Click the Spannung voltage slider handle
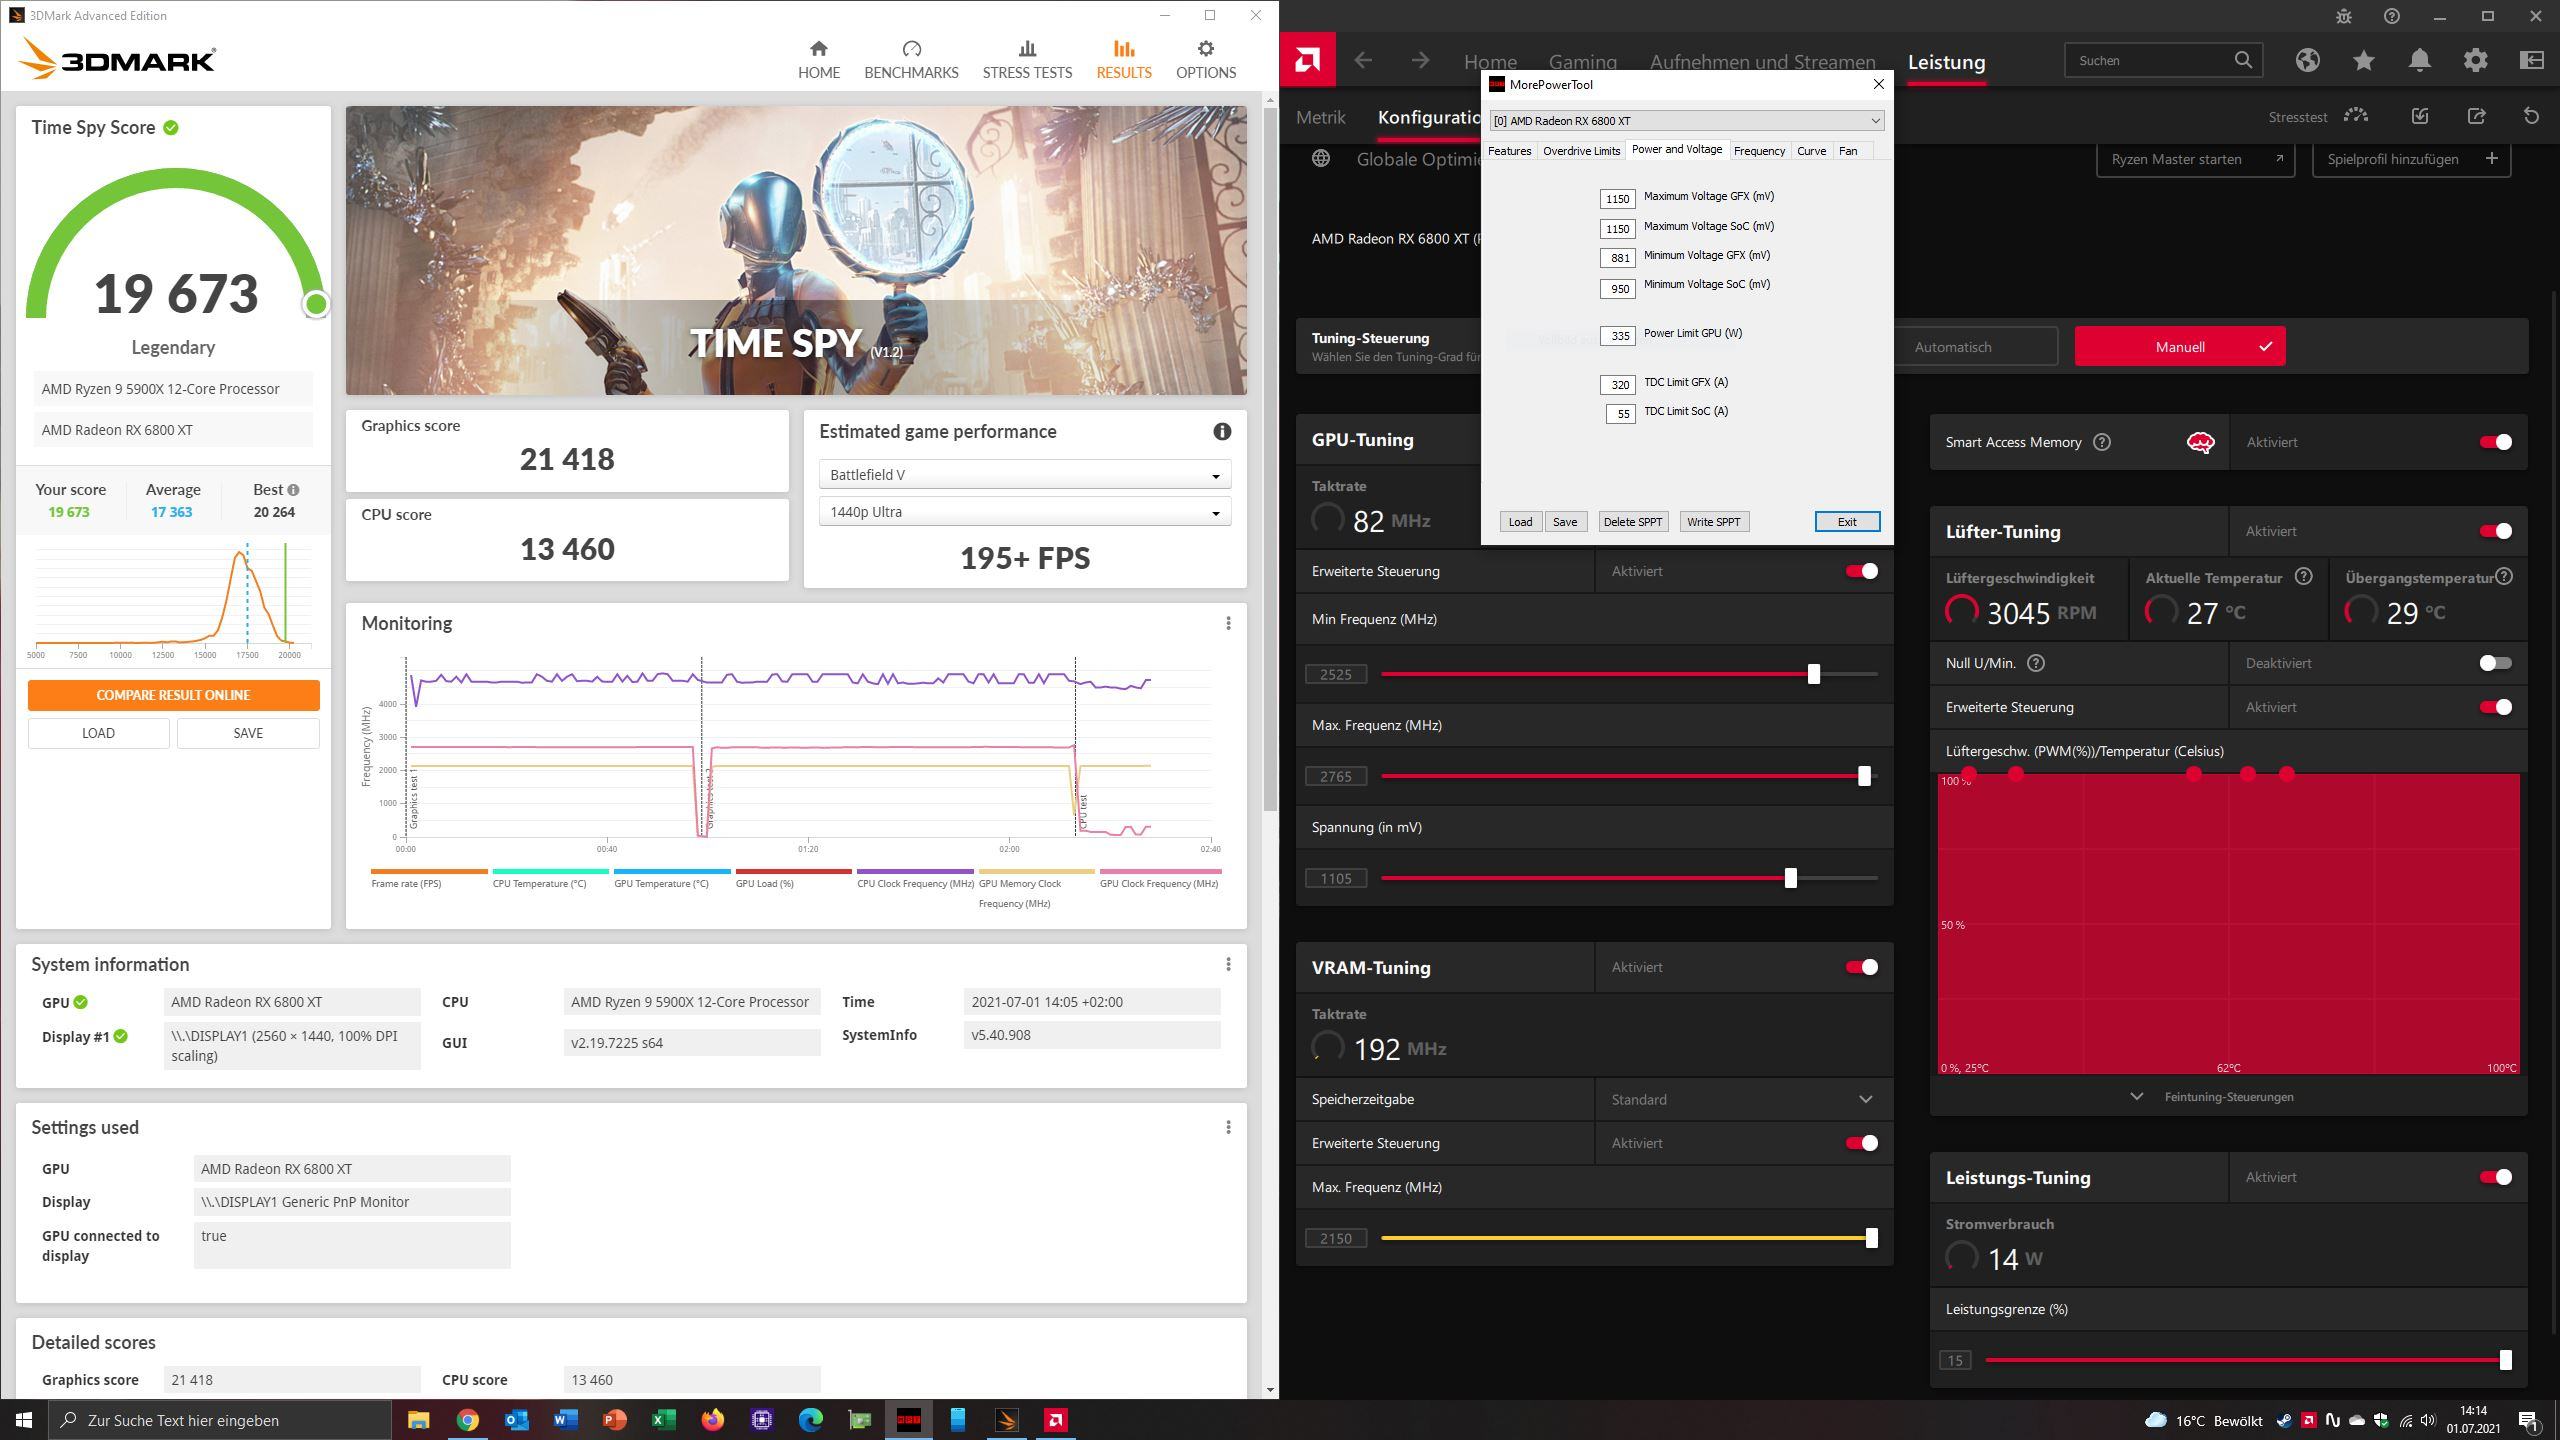The width and height of the screenshot is (2560, 1440). click(1790, 878)
